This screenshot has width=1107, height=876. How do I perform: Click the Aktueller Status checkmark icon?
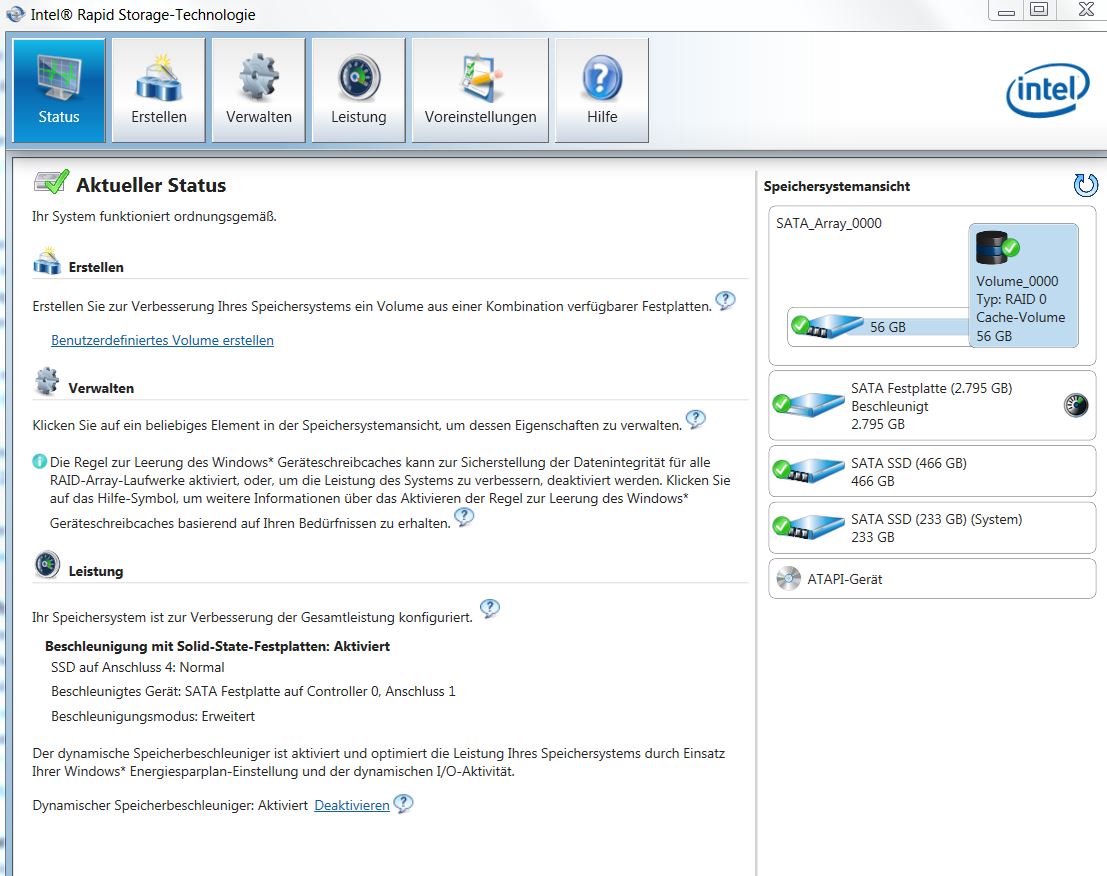point(52,183)
